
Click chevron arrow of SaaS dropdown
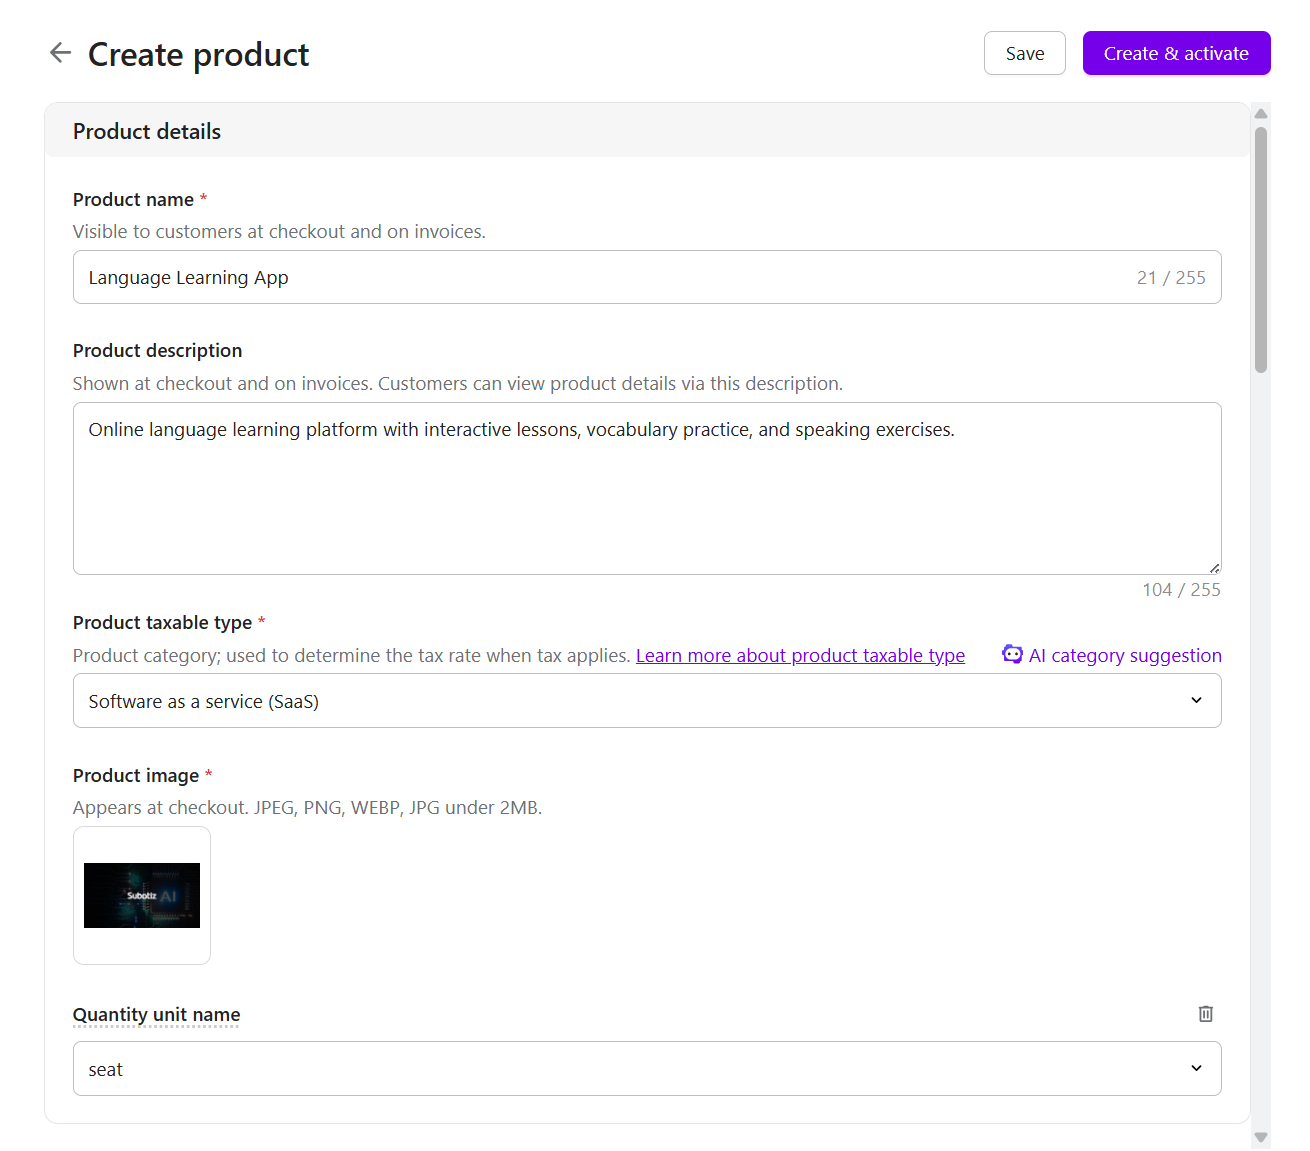[x=1196, y=701]
